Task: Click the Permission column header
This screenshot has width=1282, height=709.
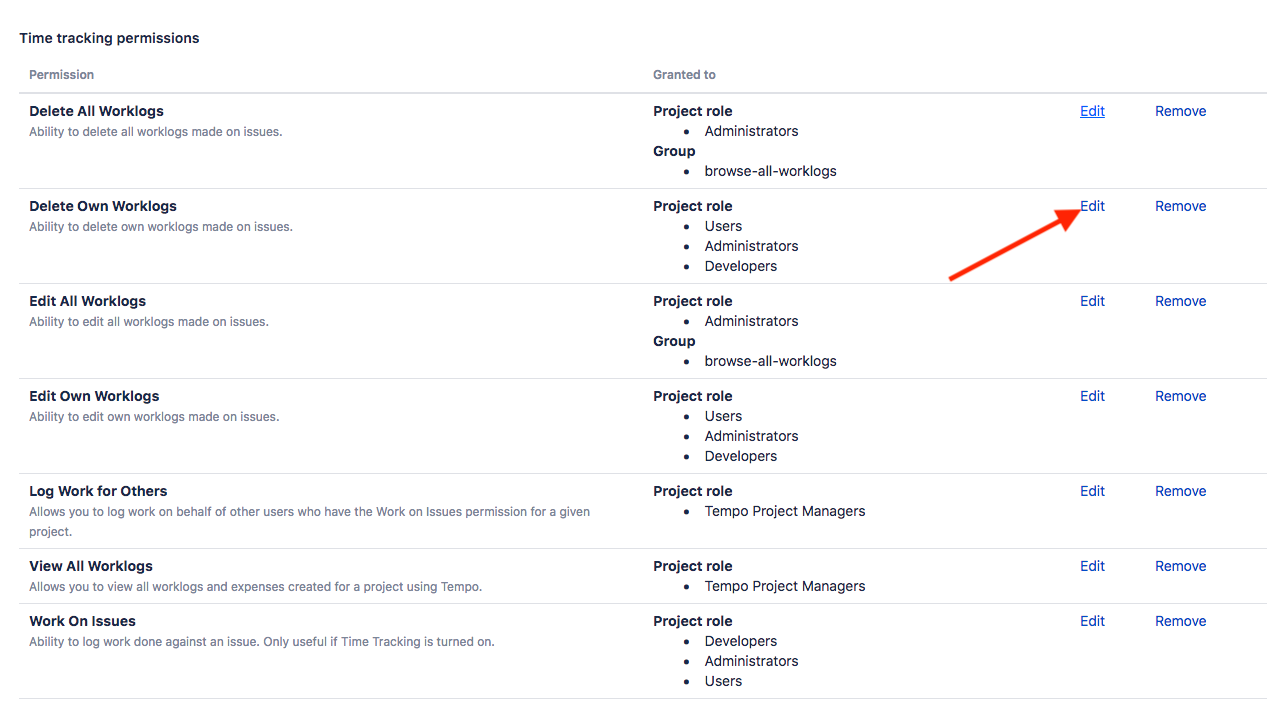Action: coord(61,75)
